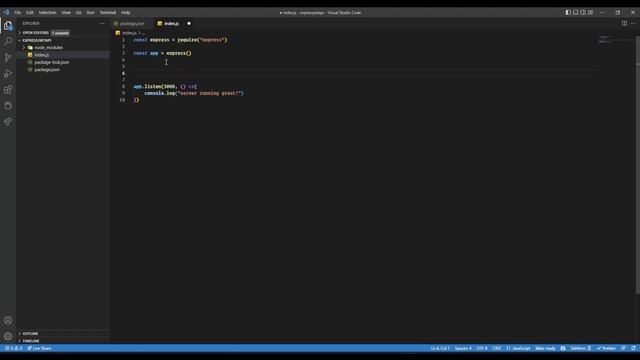Open the Terminal menu
640x360 pixels.
pyautogui.click(x=108, y=13)
